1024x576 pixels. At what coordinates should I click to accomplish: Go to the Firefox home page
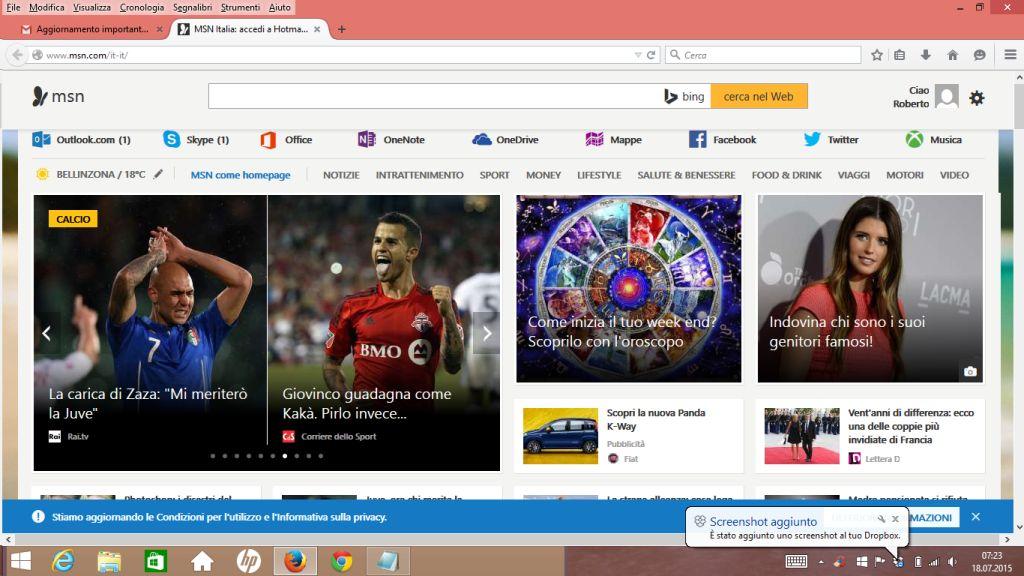953,56
